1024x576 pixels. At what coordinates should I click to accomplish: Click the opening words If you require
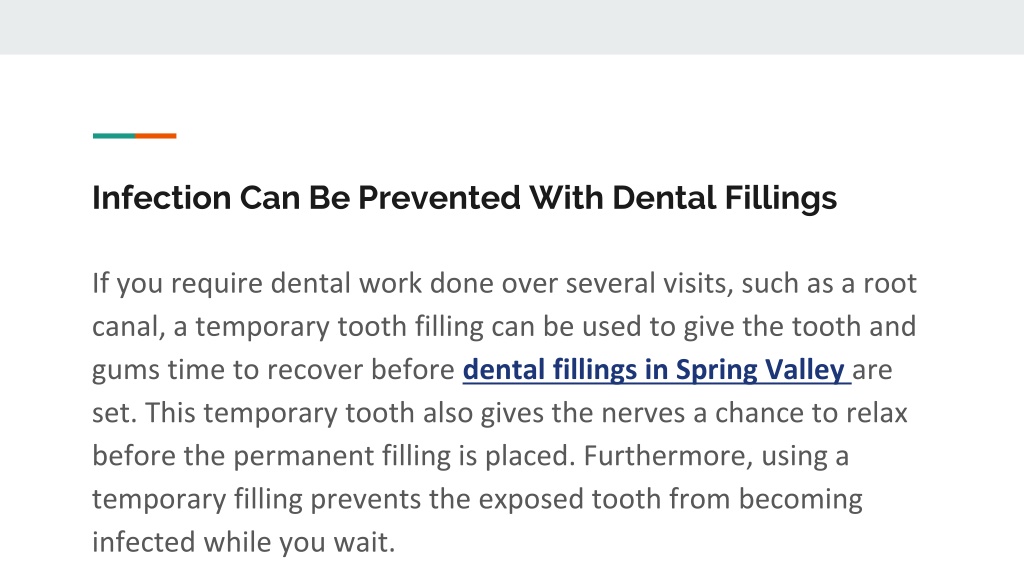pos(178,284)
